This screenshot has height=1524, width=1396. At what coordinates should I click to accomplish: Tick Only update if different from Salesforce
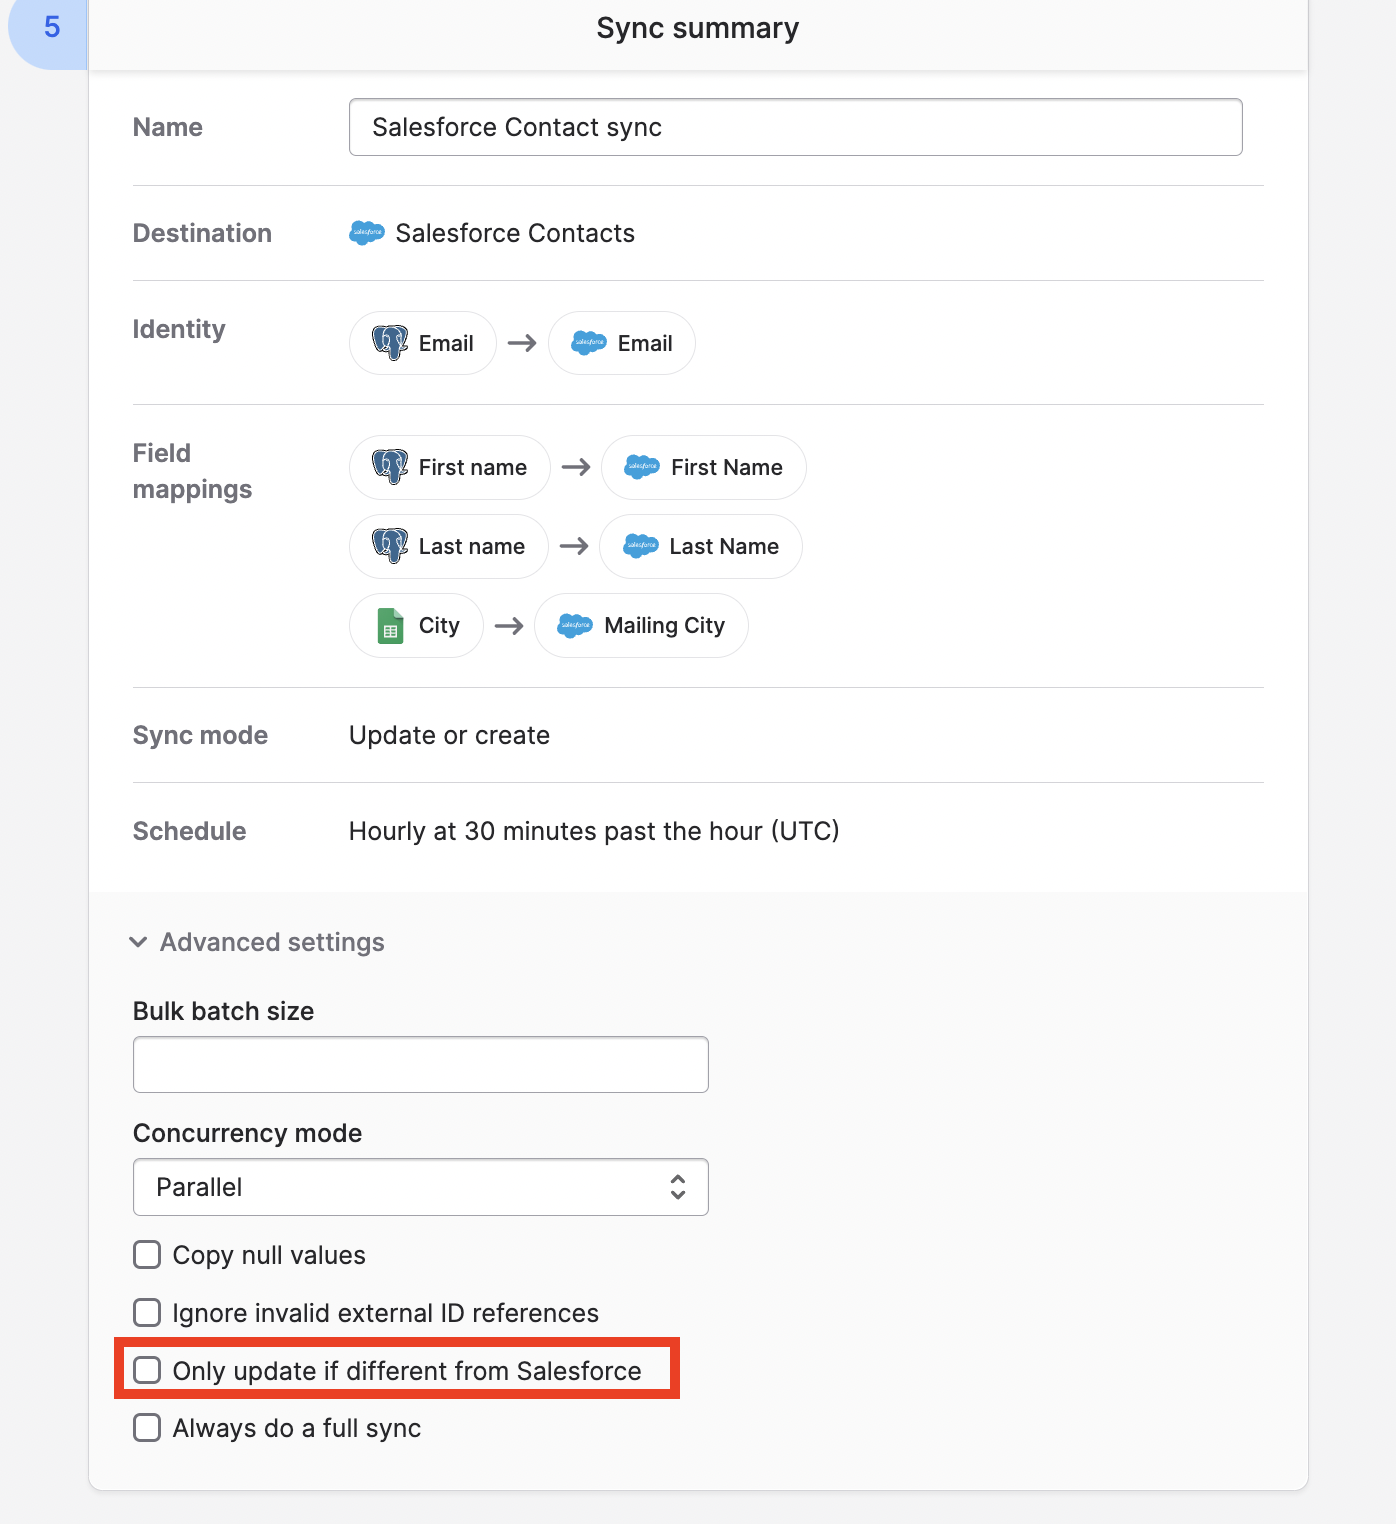(x=147, y=1370)
